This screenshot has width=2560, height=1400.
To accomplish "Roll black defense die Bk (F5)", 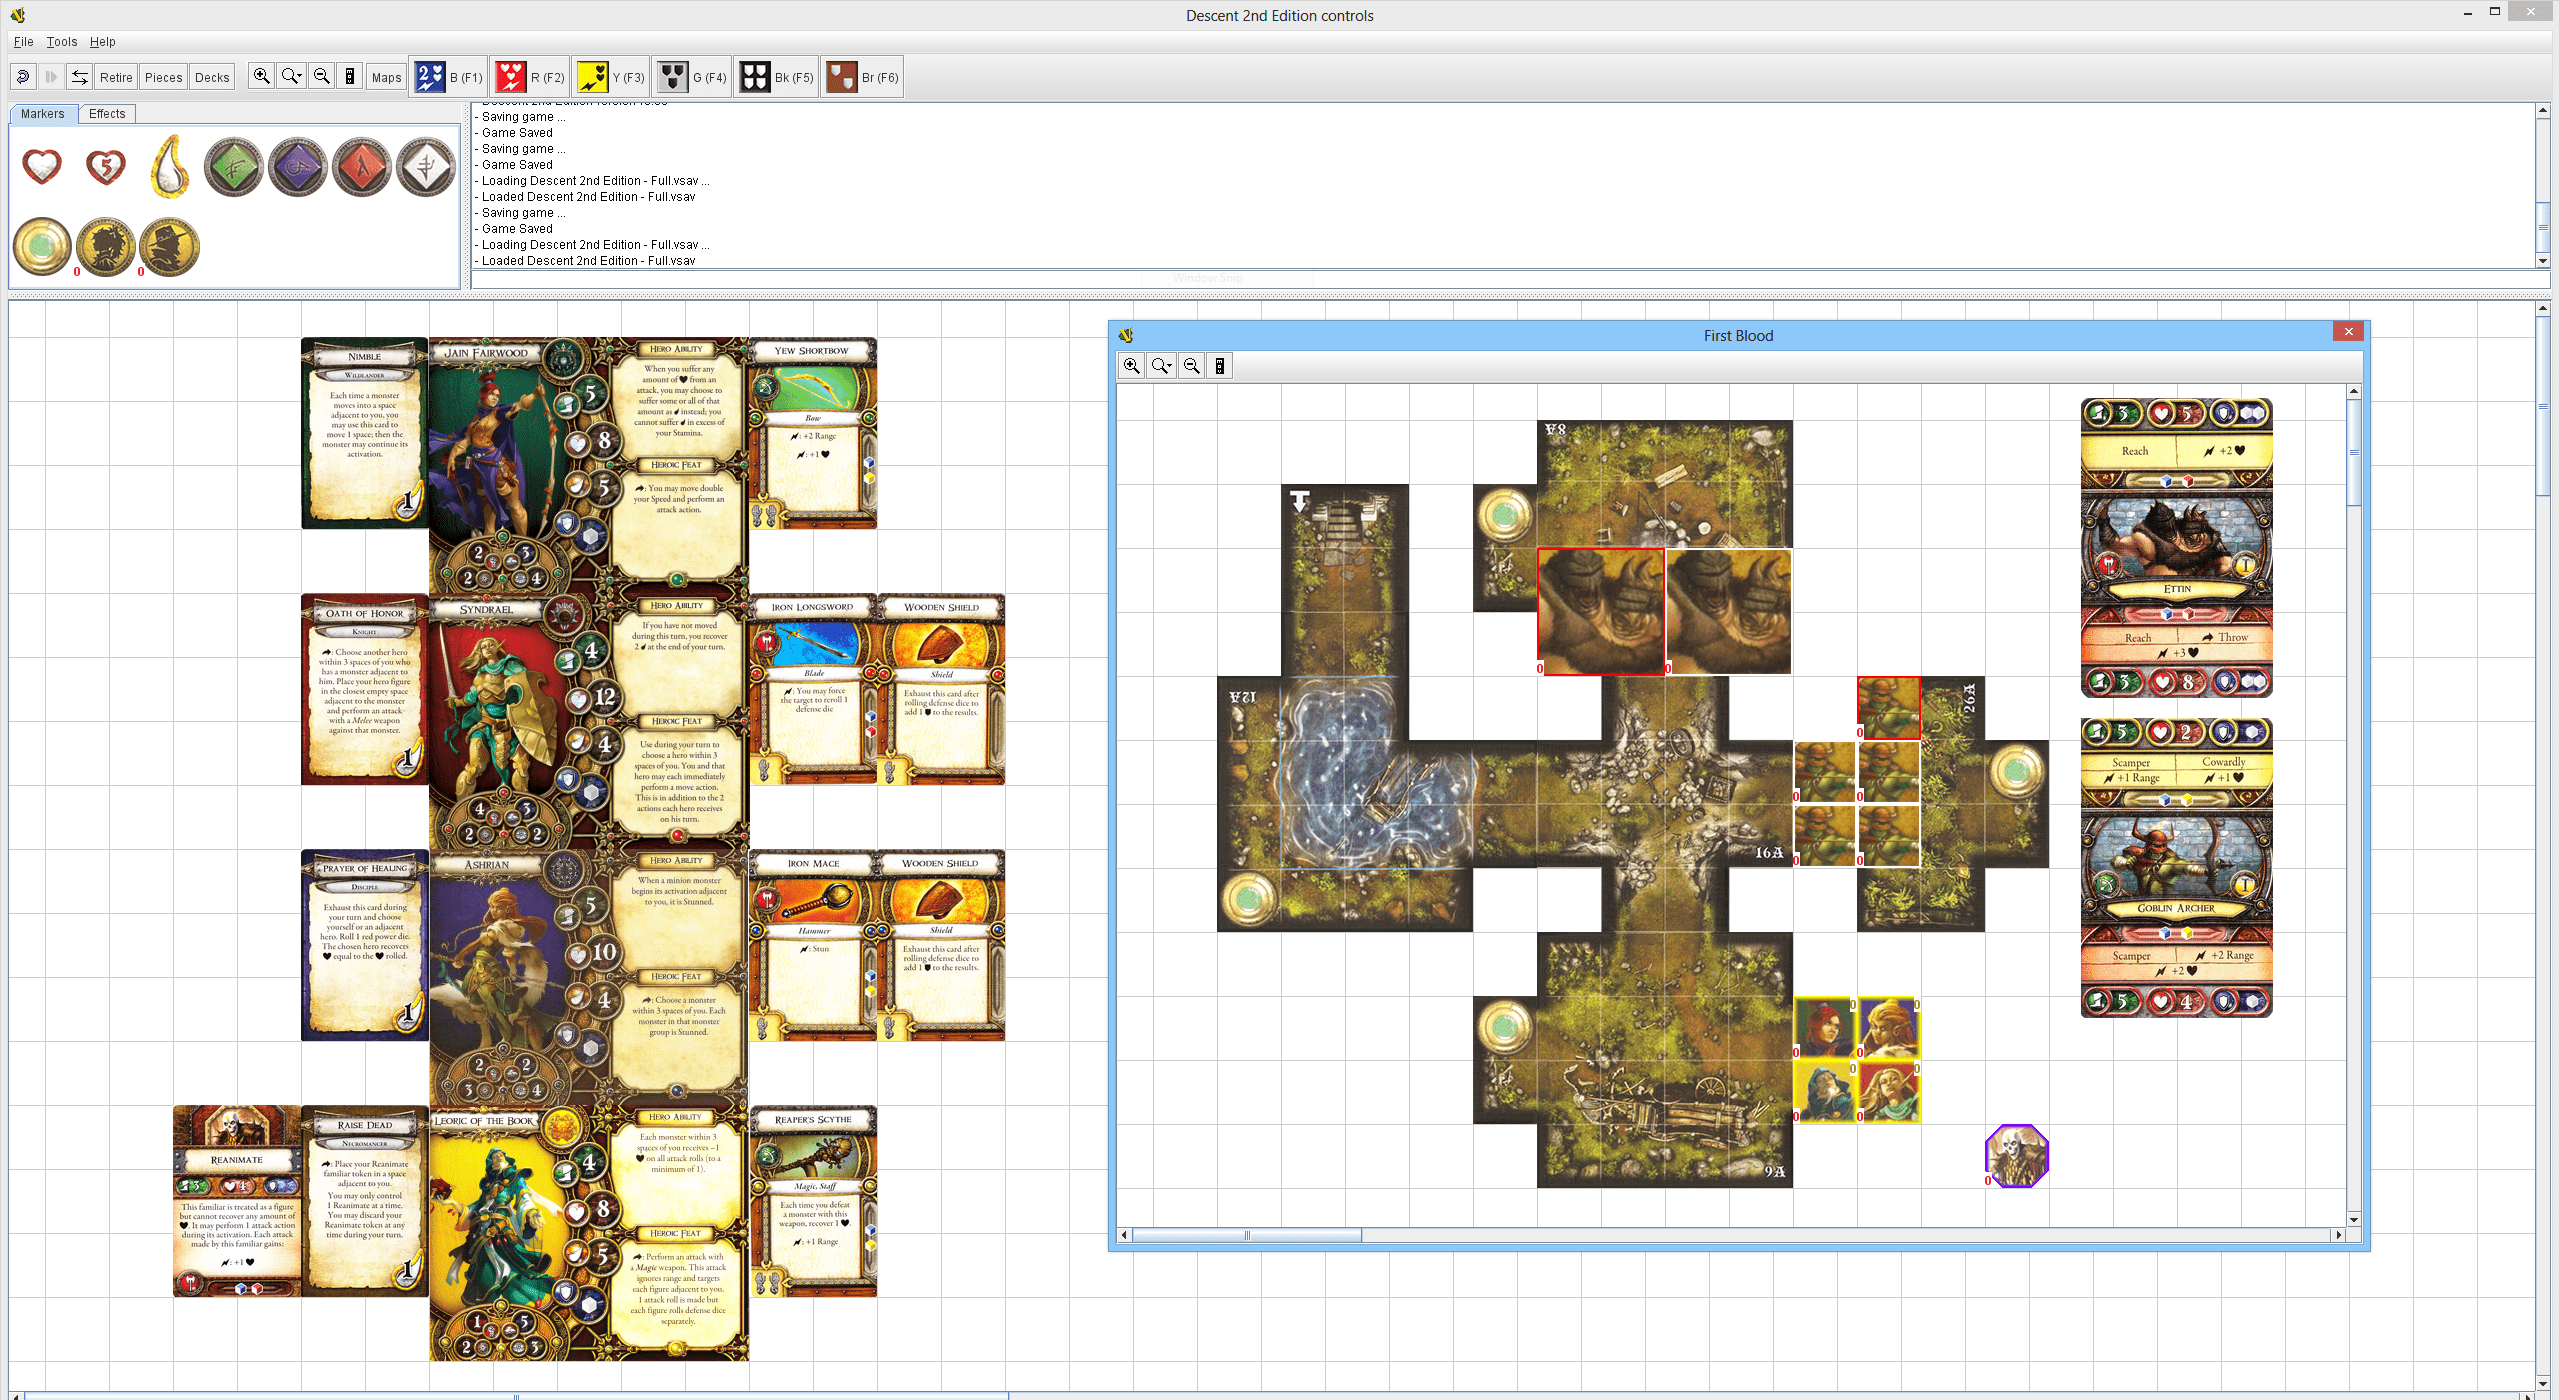I will 777,77.
